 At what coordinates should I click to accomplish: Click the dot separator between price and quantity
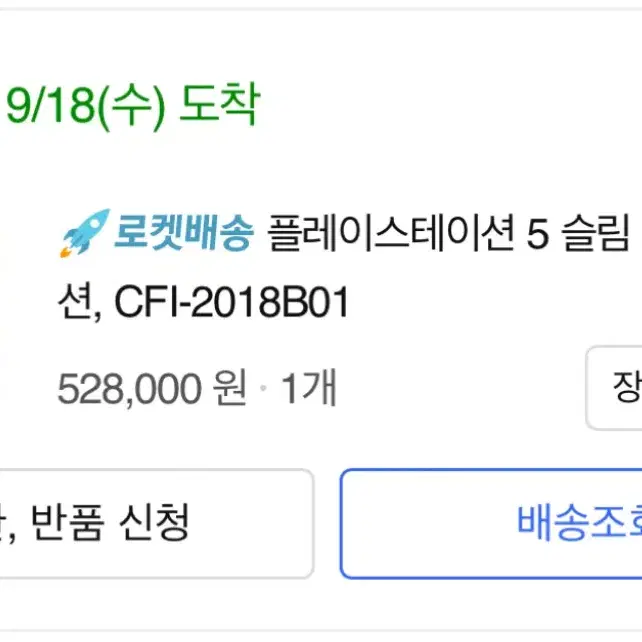pyautogui.click(x=263, y=387)
